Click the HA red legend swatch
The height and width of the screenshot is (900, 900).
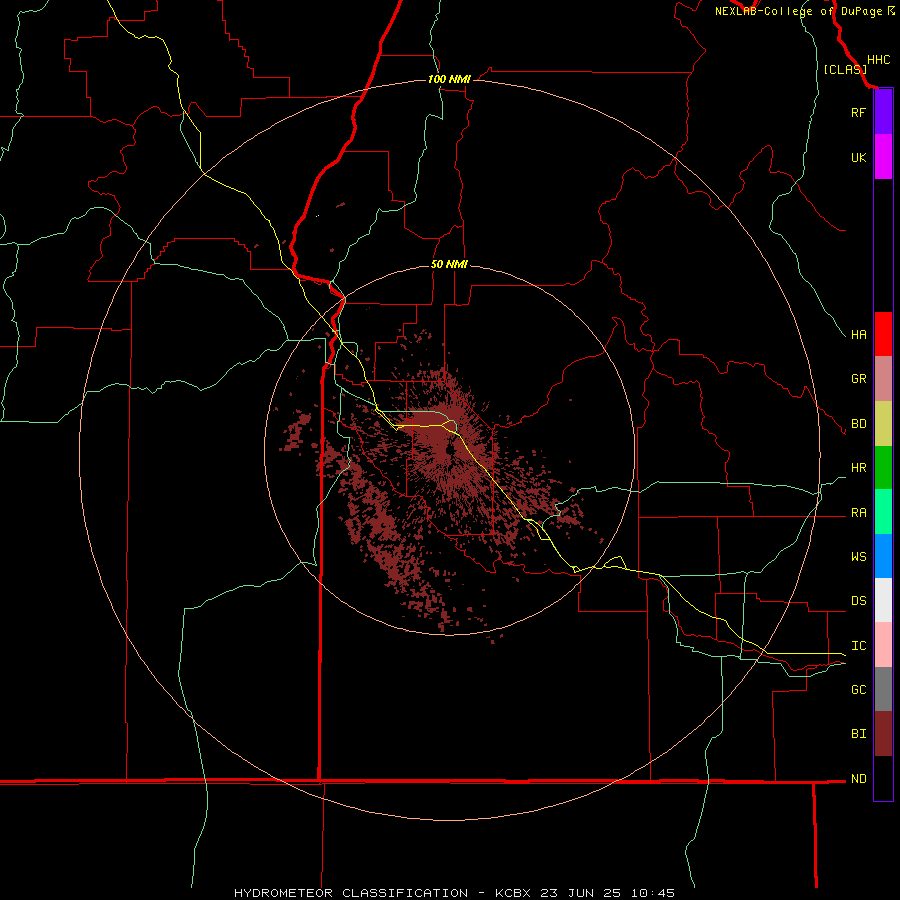click(x=883, y=334)
